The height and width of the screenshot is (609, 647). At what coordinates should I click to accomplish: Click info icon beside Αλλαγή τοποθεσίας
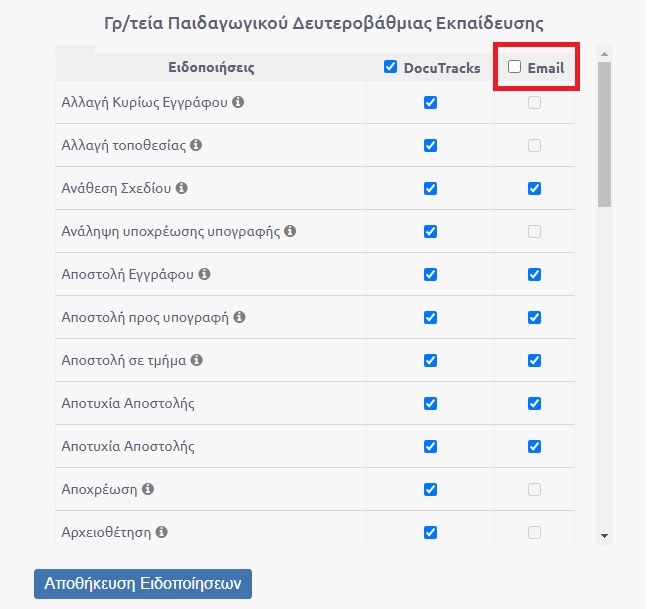pos(196,145)
